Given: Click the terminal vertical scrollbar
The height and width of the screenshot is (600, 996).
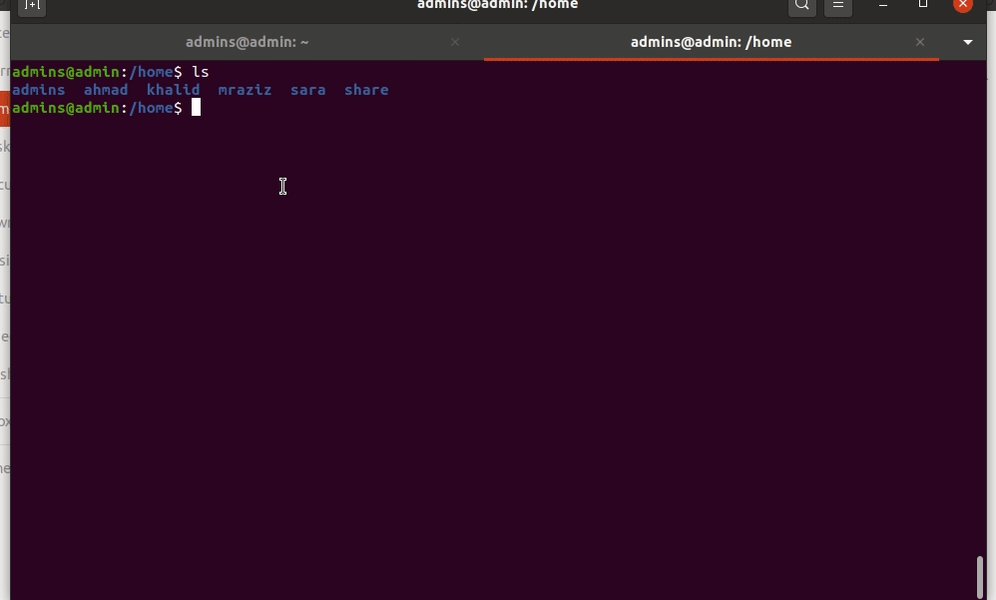Looking at the screenshot, I should click(x=980, y=576).
